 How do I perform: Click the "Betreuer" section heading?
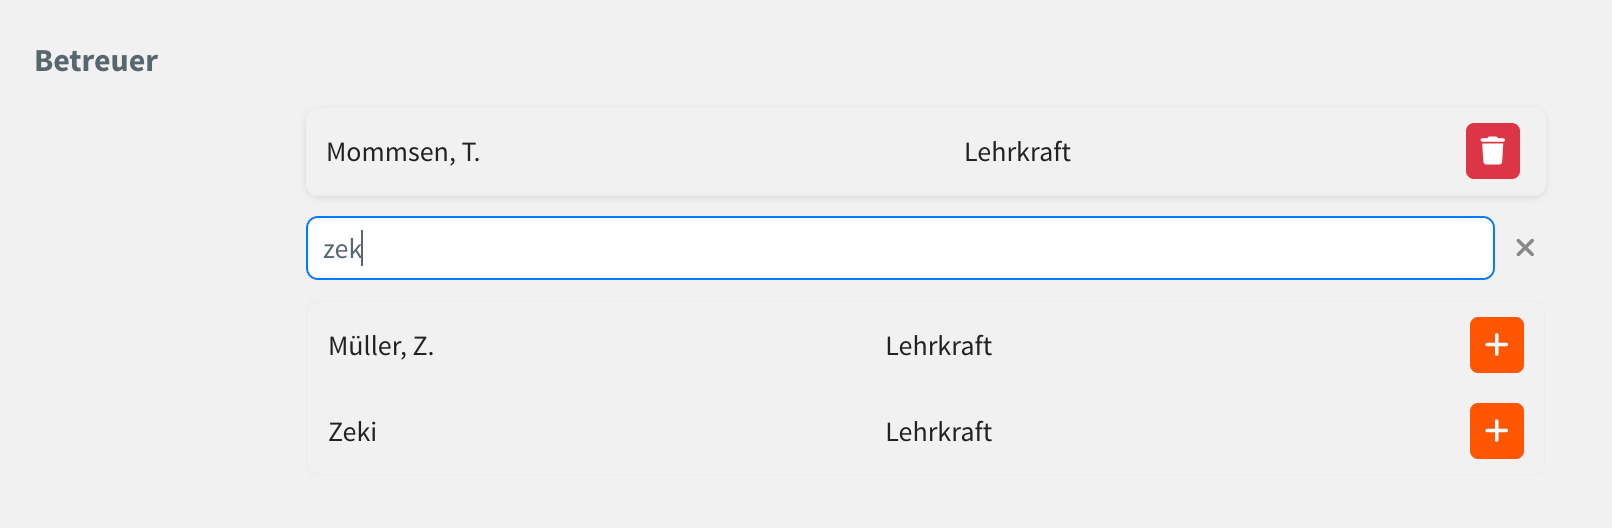click(x=96, y=61)
